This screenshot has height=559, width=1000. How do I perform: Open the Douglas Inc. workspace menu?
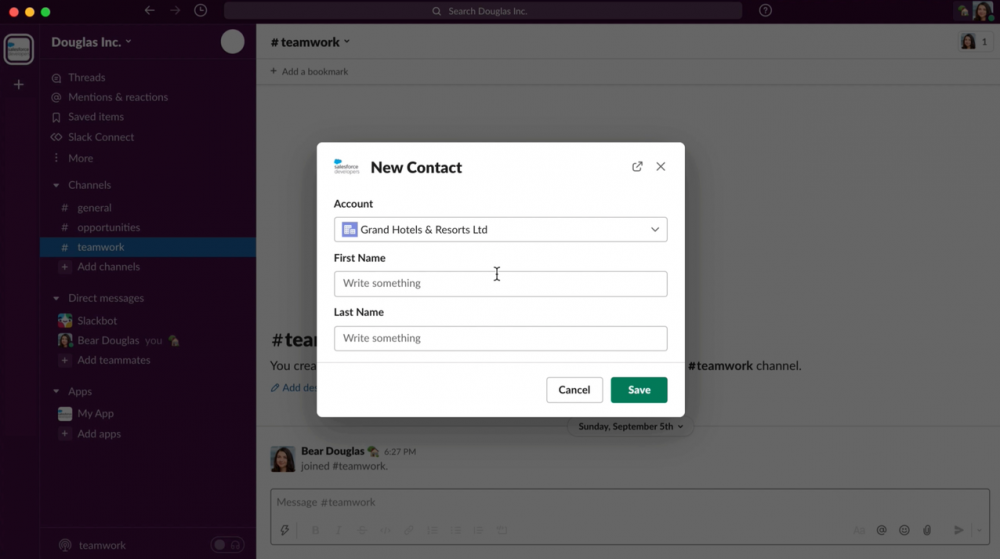coord(91,42)
